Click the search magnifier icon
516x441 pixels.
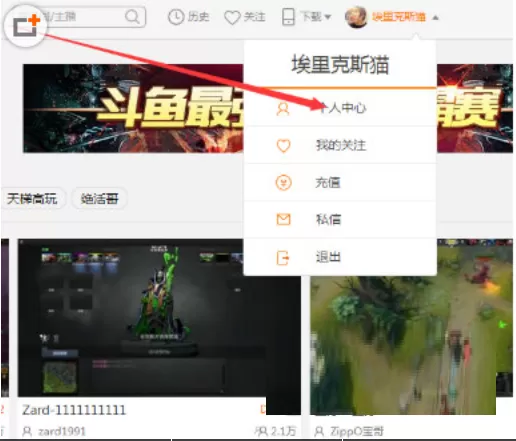click(132, 16)
